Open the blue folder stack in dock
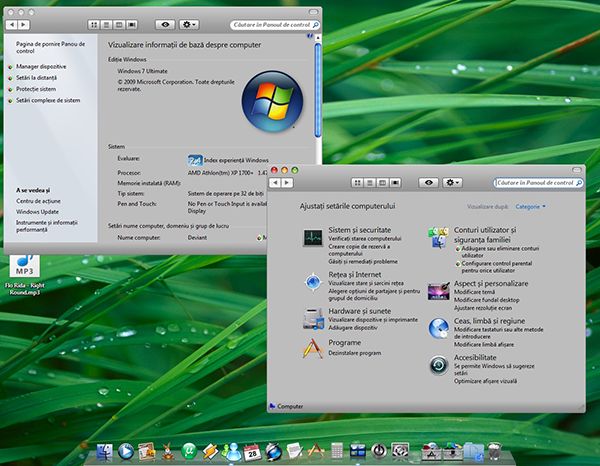This screenshot has width=600, height=466. point(473,451)
